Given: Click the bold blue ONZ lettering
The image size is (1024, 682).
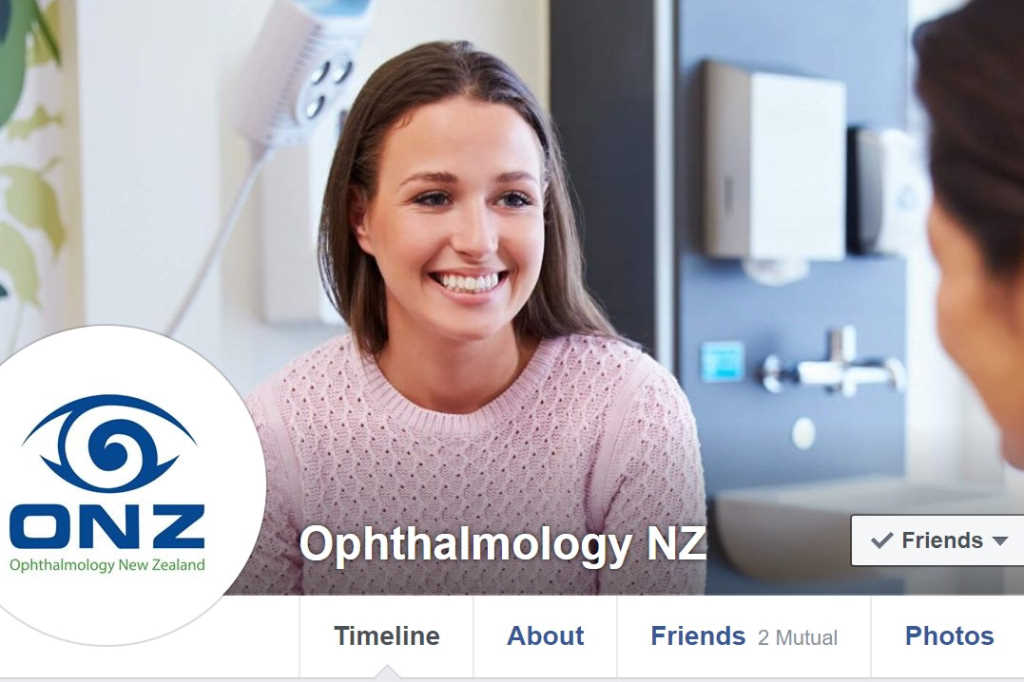Looking at the screenshot, I should (107, 526).
